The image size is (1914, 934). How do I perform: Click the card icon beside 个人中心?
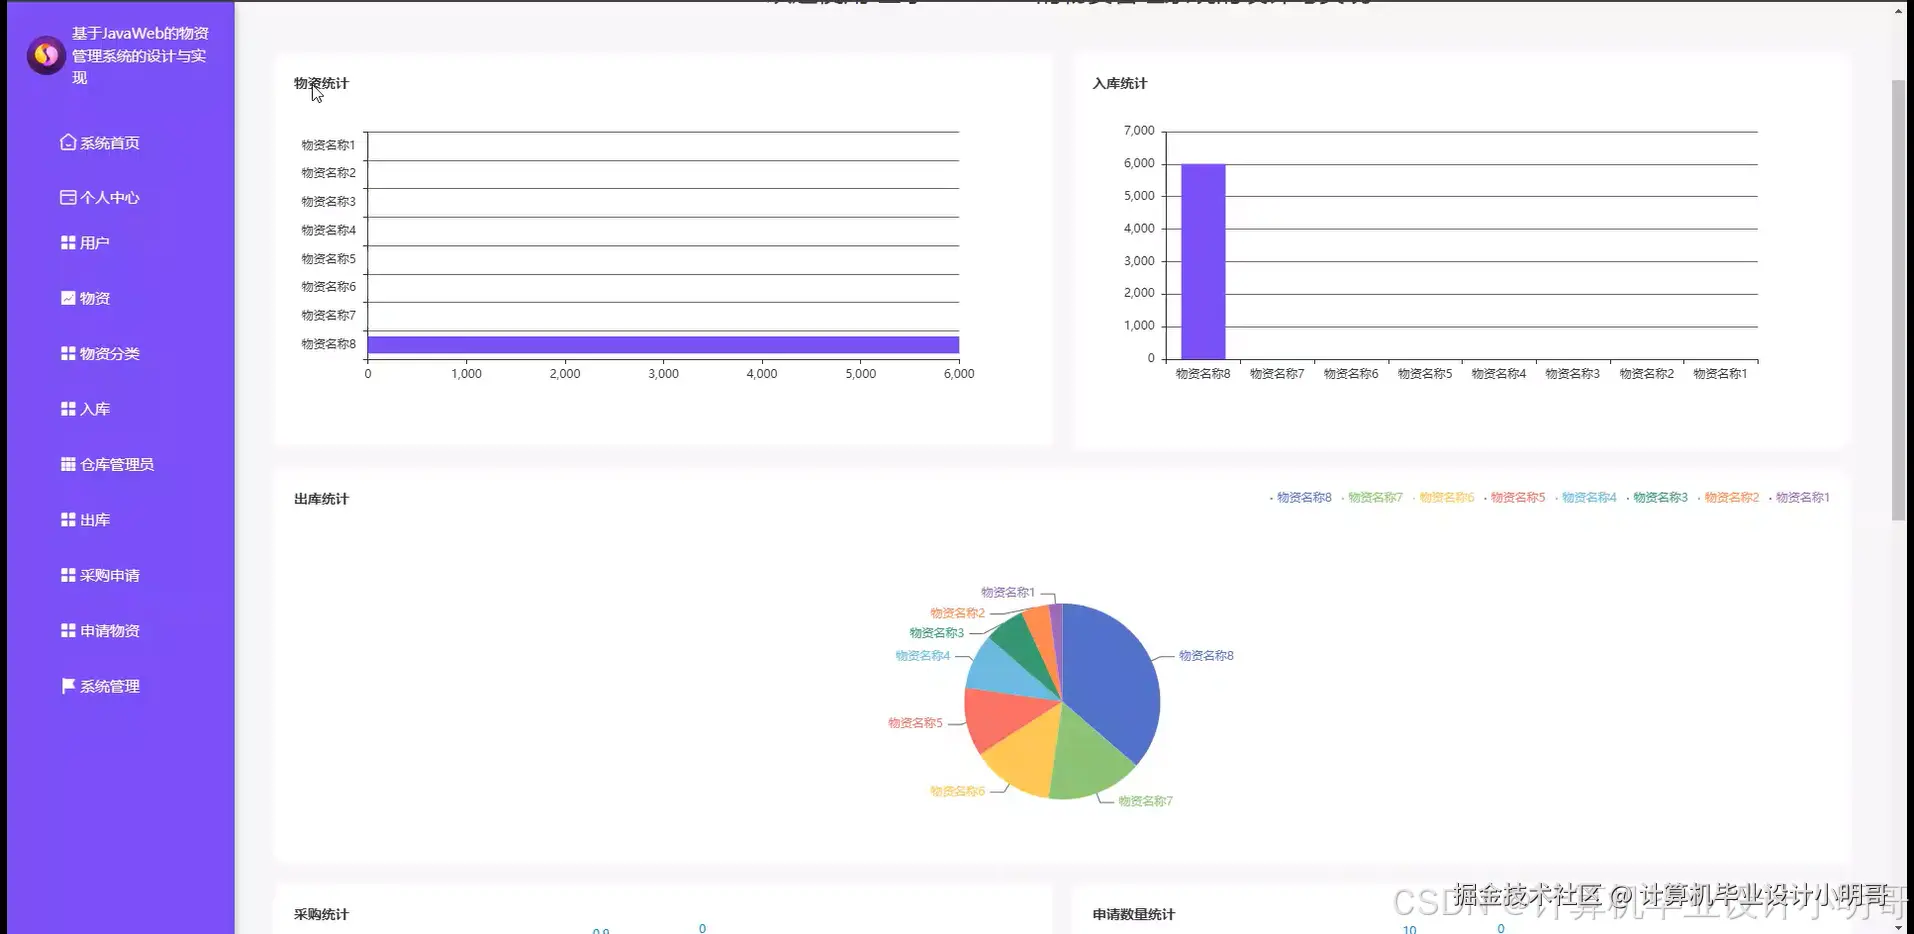click(x=68, y=197)
